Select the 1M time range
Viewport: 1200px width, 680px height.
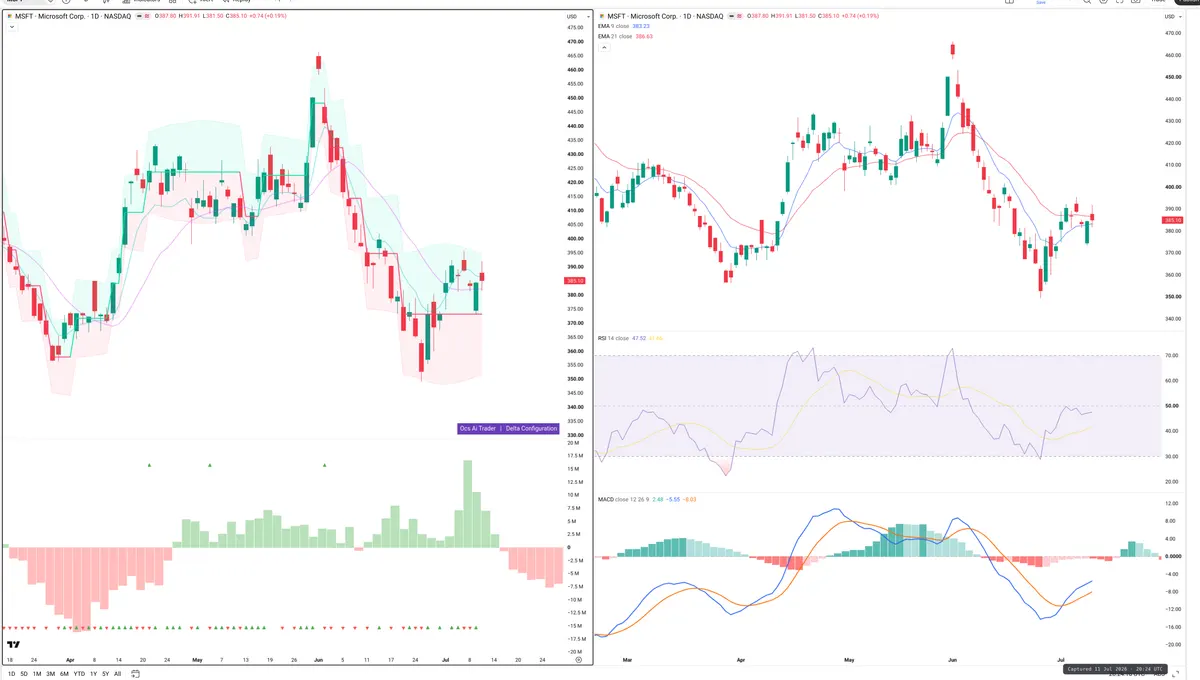tap(37, 674)
